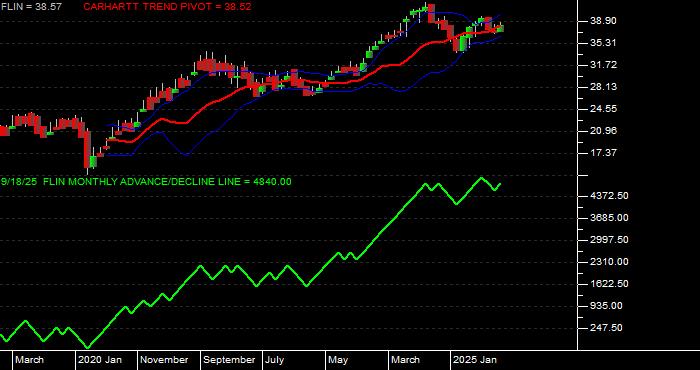
Task: Click the November time axis label
Action: point(165,360)
